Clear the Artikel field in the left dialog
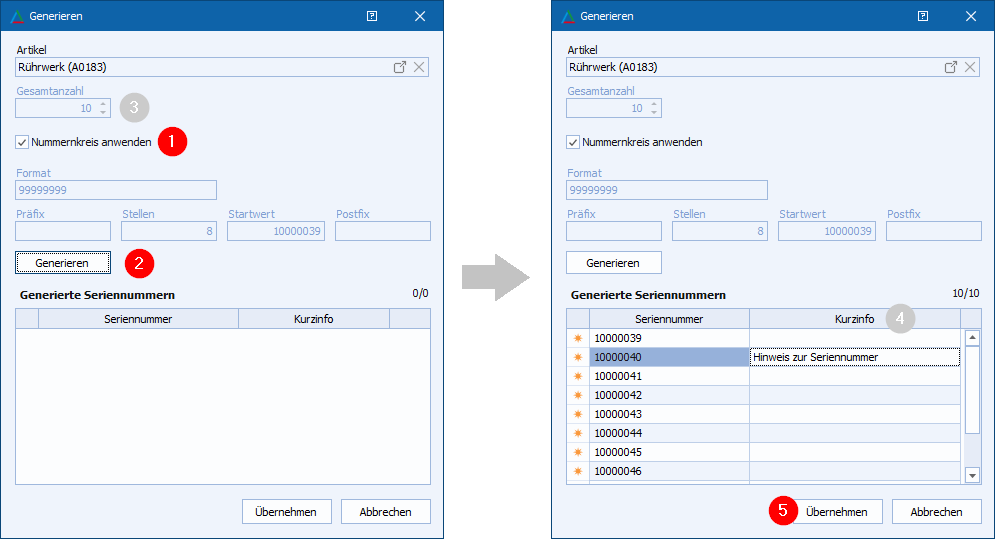 click(x=419, y=67)
